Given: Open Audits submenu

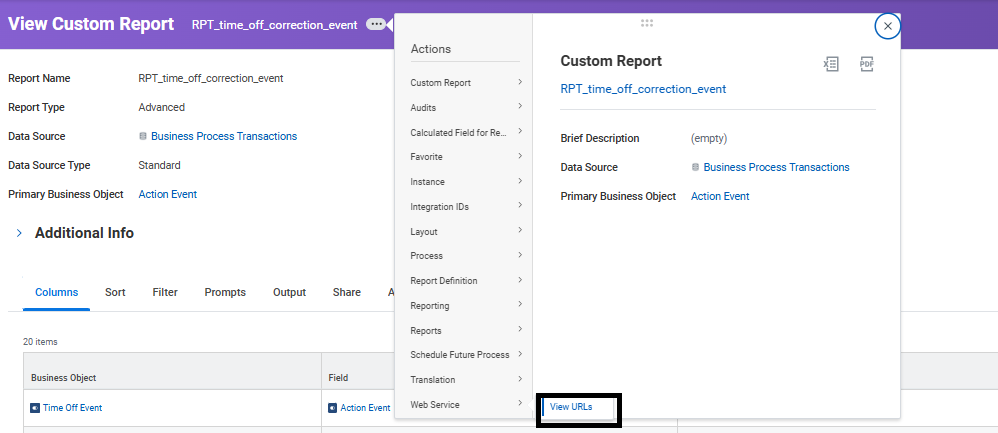Looking at the screenshot, I should [466, 108].
